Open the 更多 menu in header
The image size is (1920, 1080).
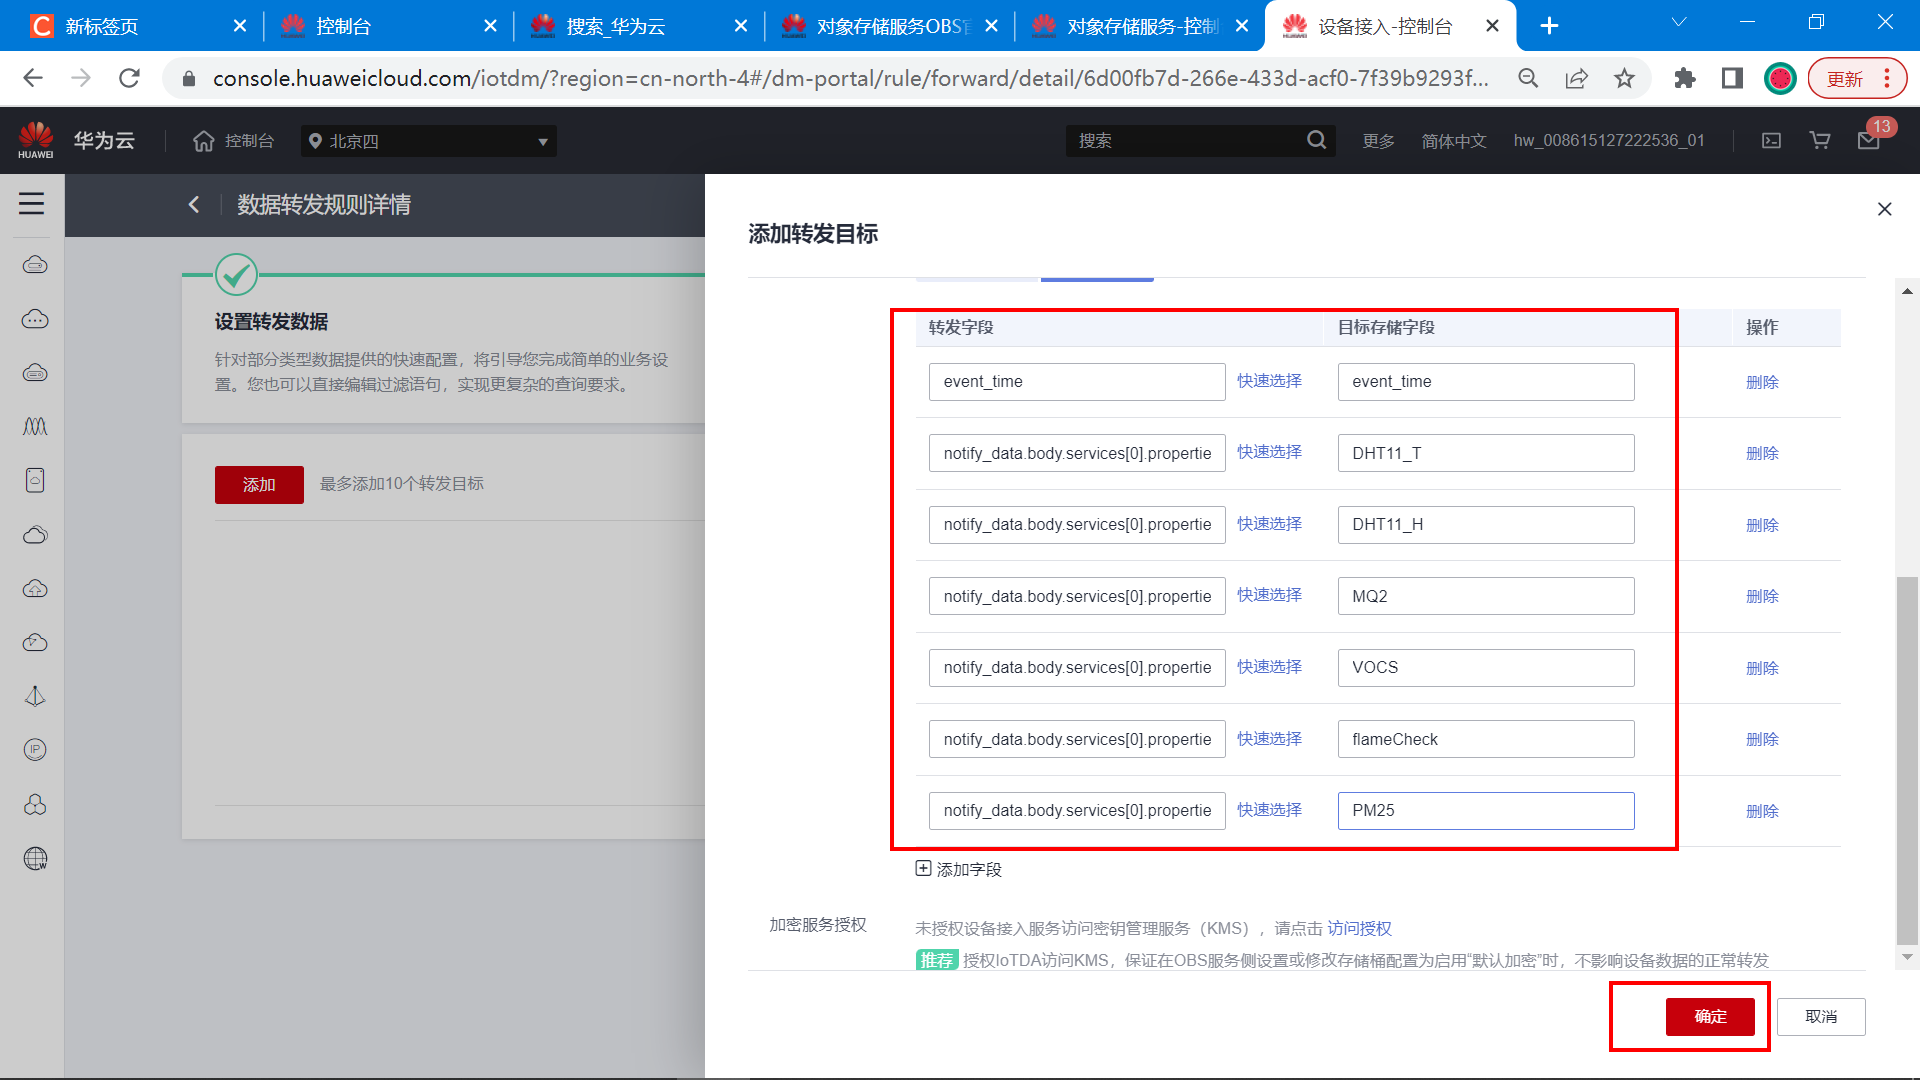point(1378,141)
